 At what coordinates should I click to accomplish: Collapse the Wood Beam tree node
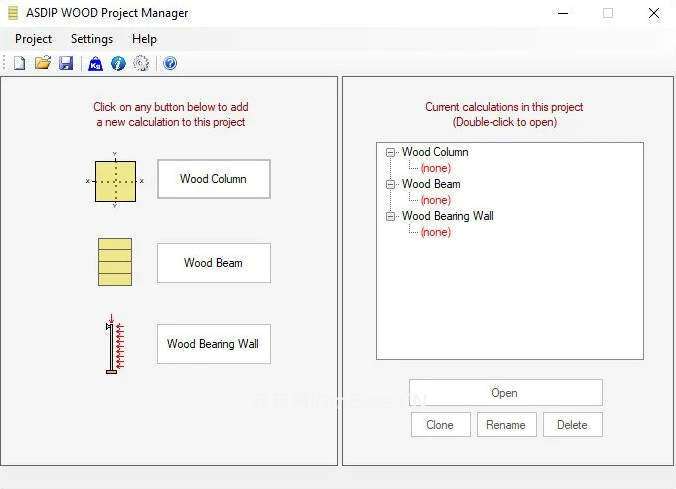(x=390, y=184)
